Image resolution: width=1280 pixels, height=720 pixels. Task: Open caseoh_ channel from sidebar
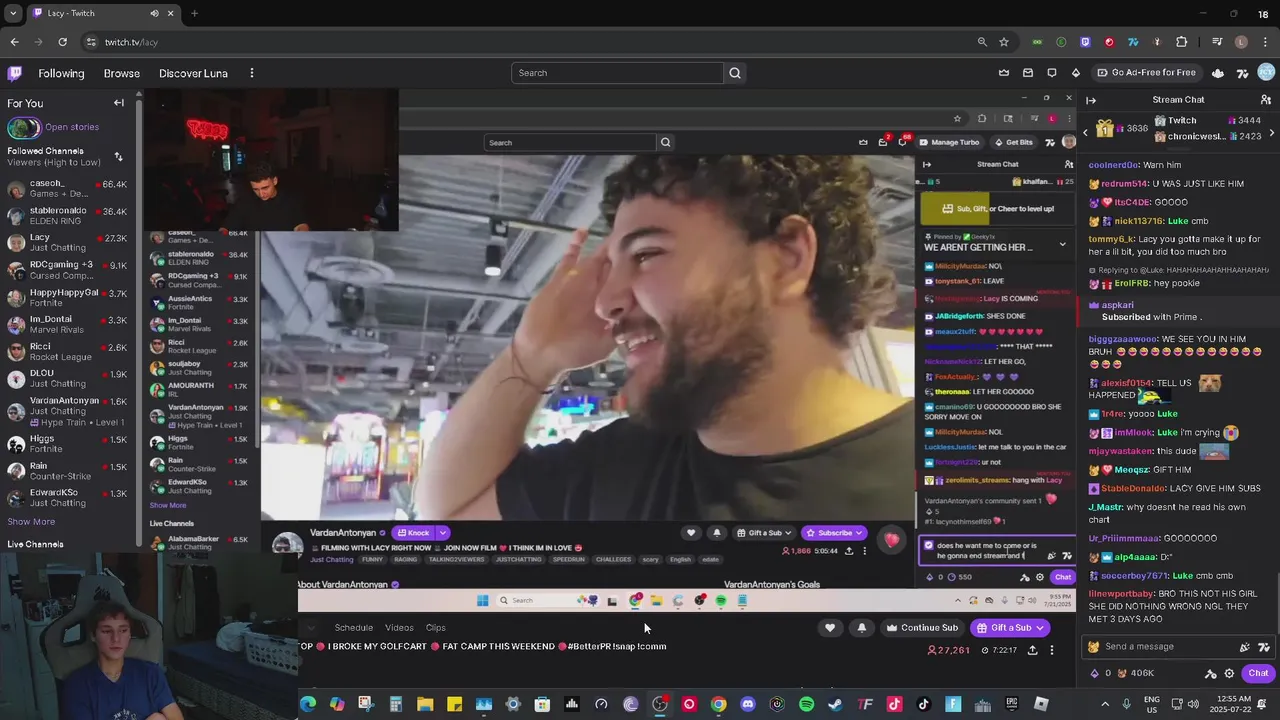pos(66,189)
